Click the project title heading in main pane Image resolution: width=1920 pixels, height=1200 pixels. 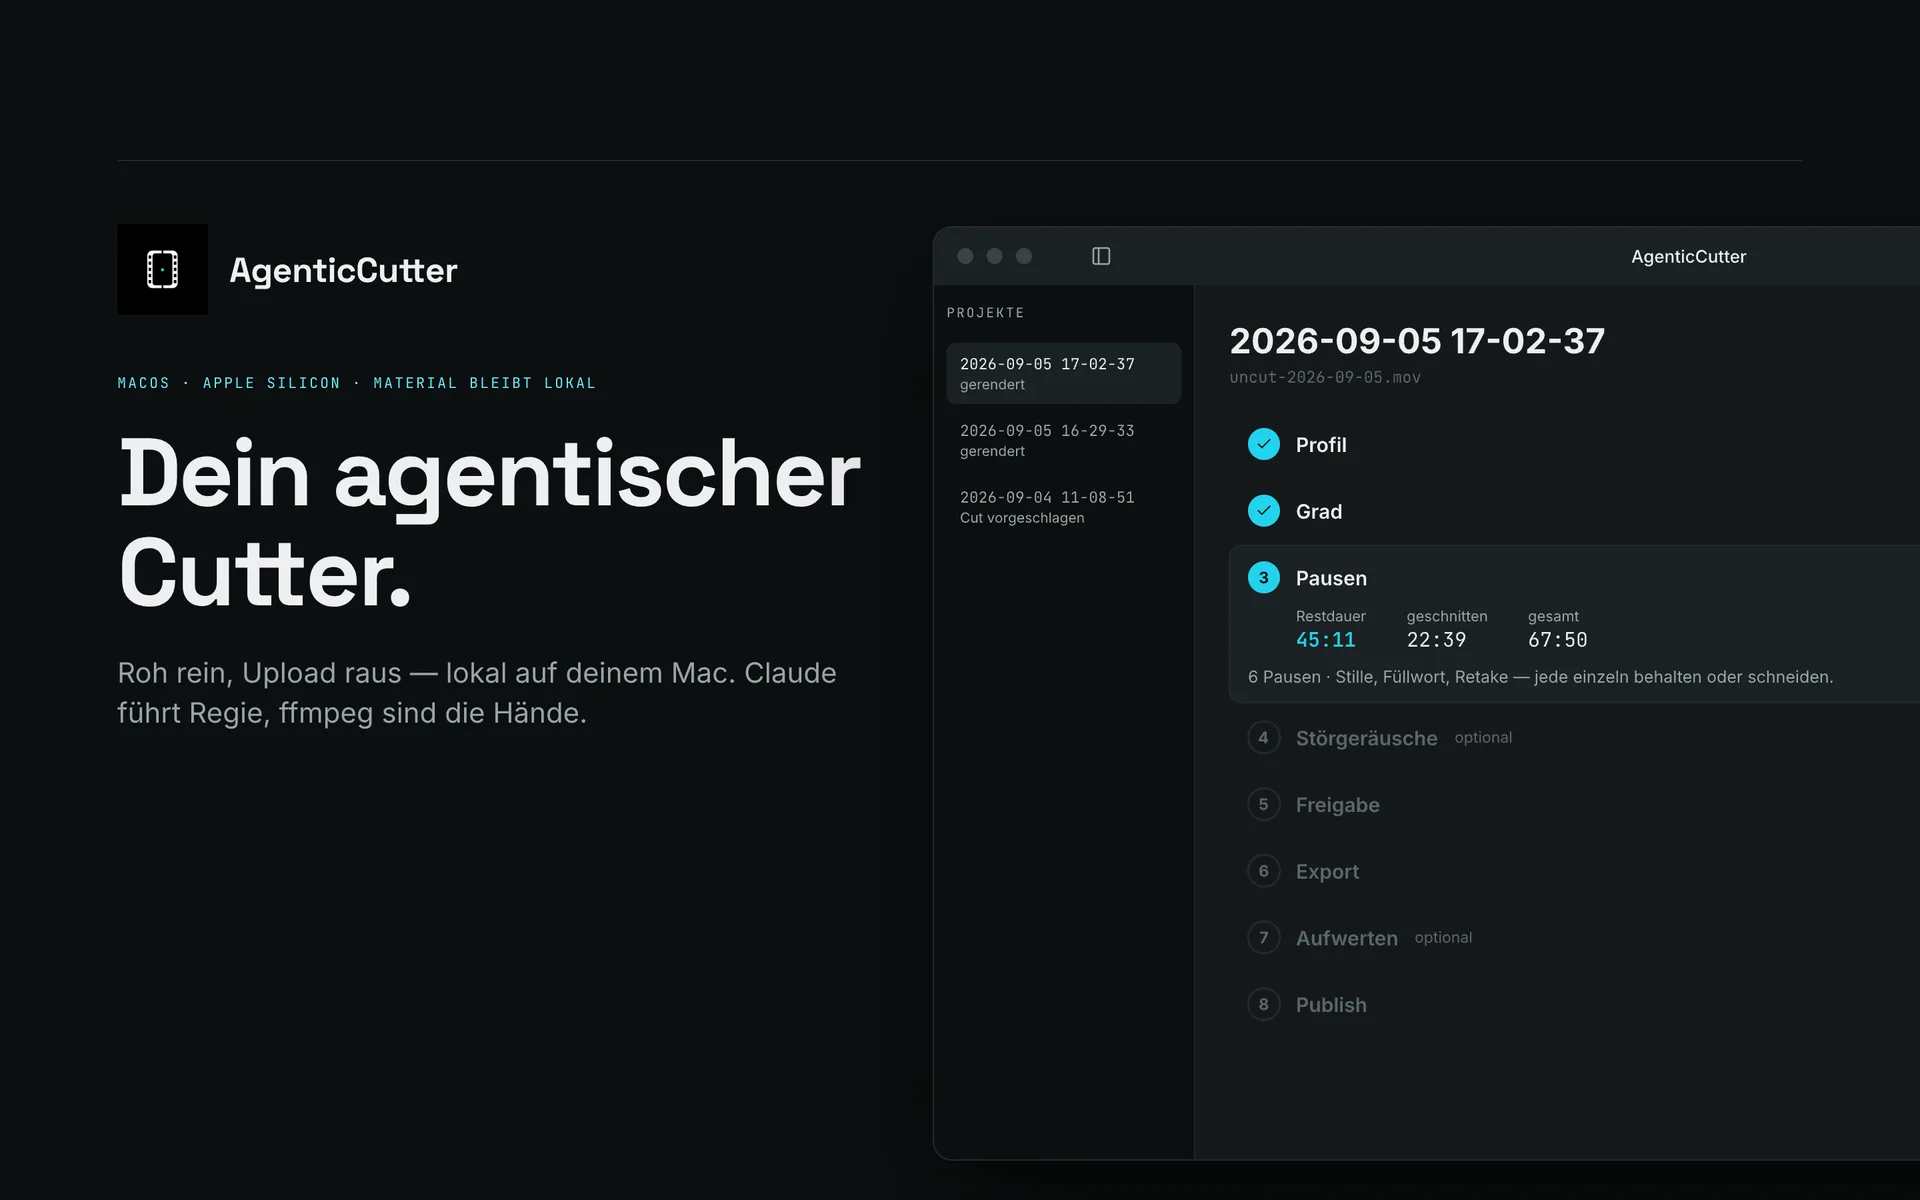pos(1417,341)
